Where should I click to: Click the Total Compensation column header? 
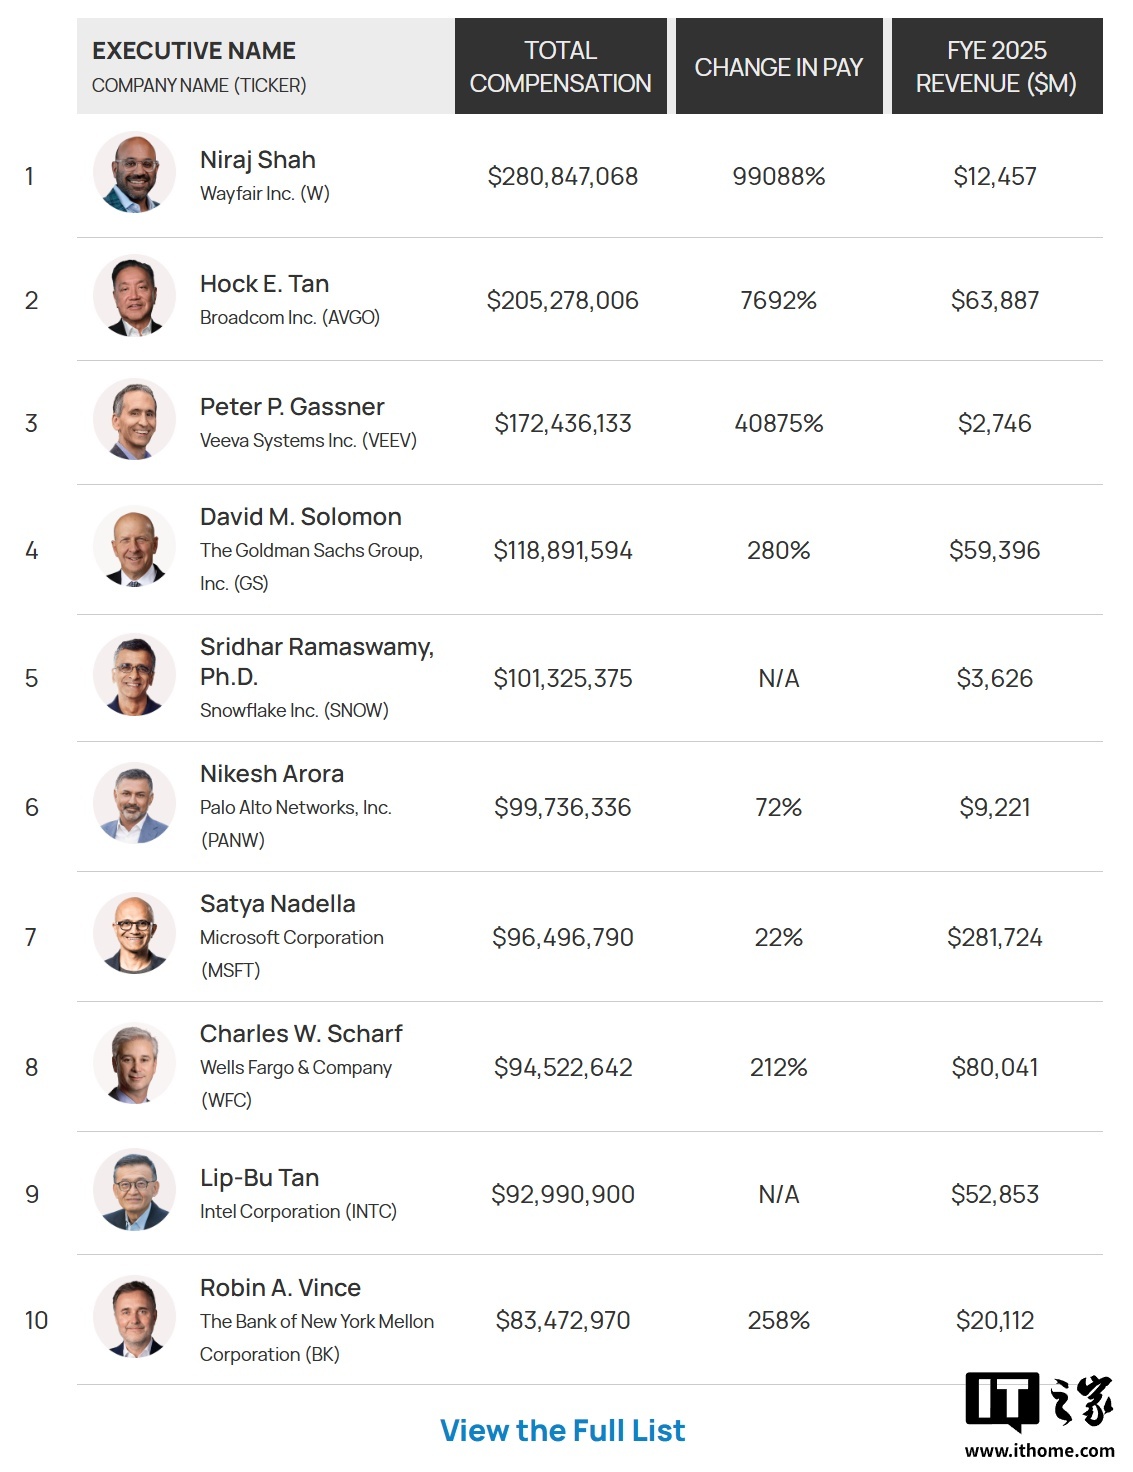560,66
